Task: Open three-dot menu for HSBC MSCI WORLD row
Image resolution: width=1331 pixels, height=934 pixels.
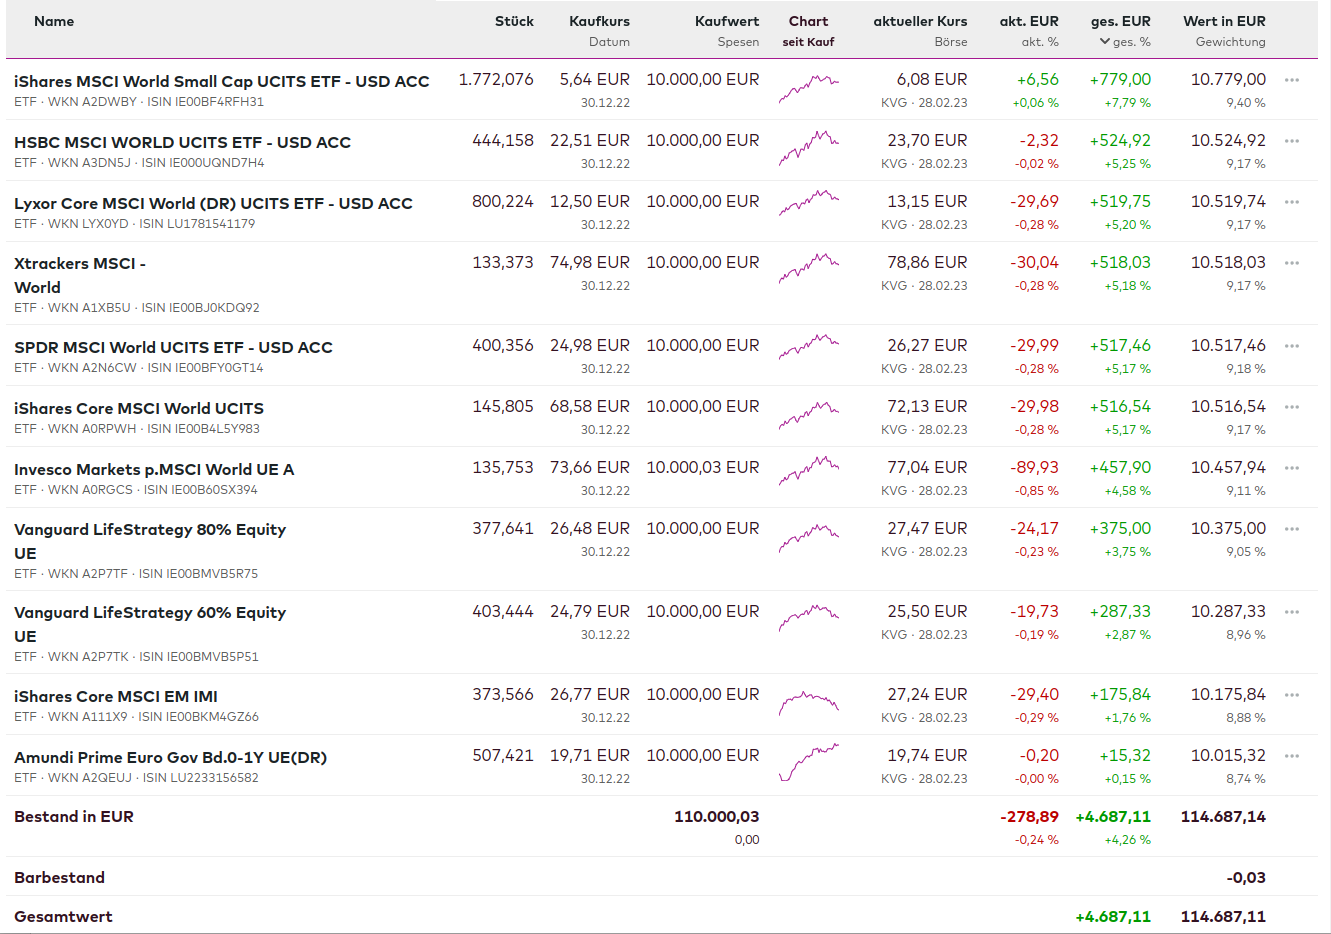Action: click(1292, 141)
